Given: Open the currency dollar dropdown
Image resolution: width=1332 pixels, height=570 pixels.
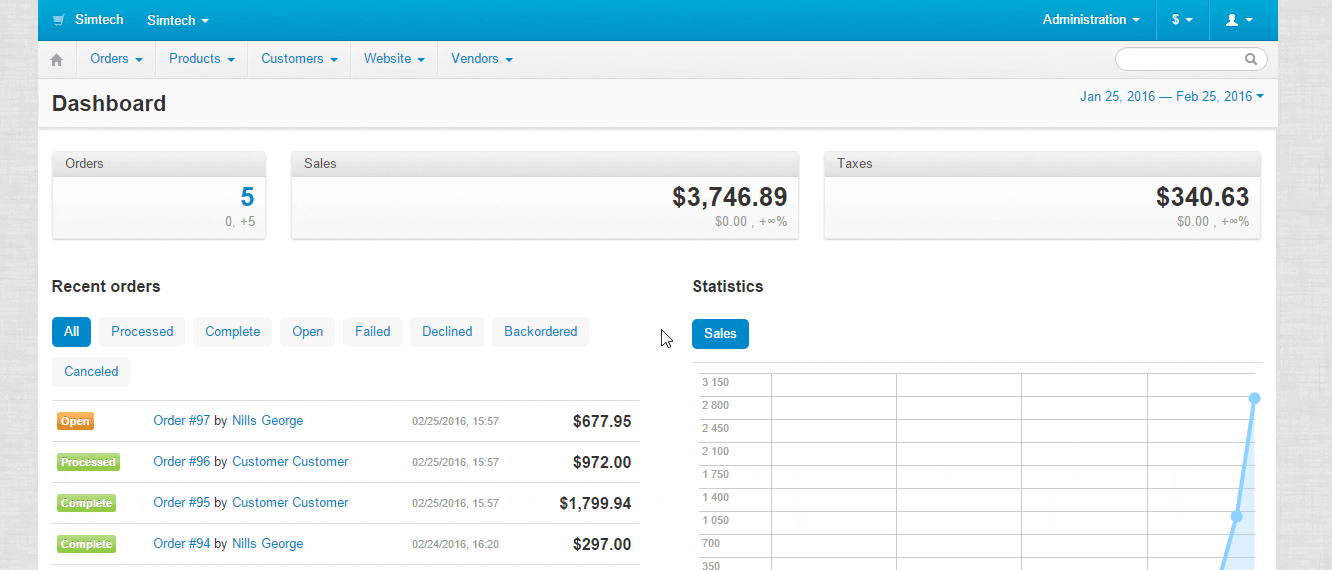Looking at the screenshot, I should click(1182, 20).
